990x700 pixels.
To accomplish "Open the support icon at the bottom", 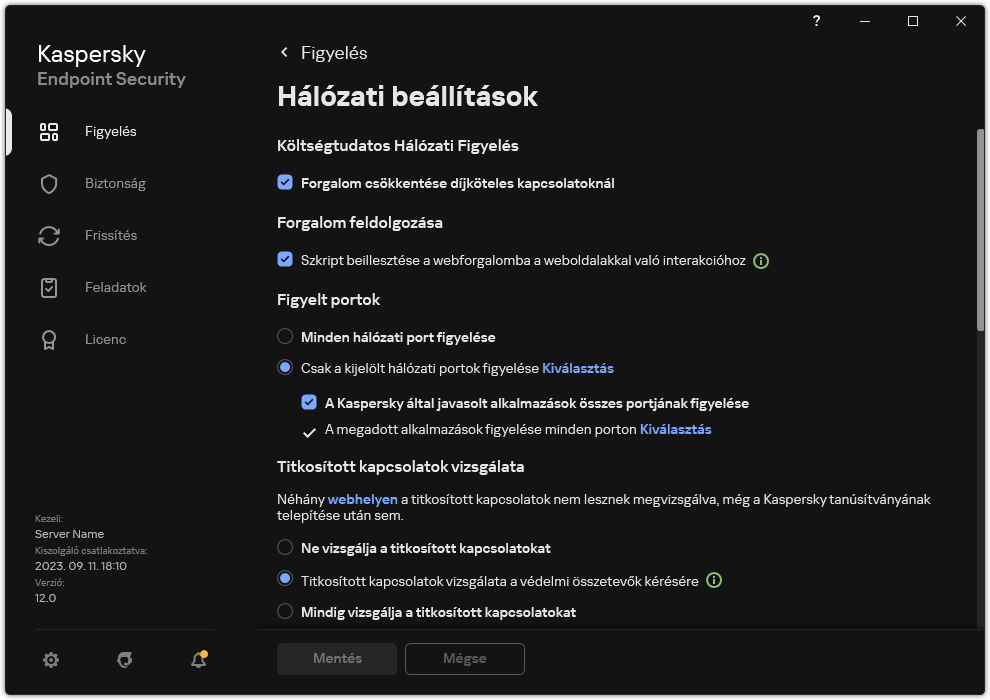I will (124, 660).
